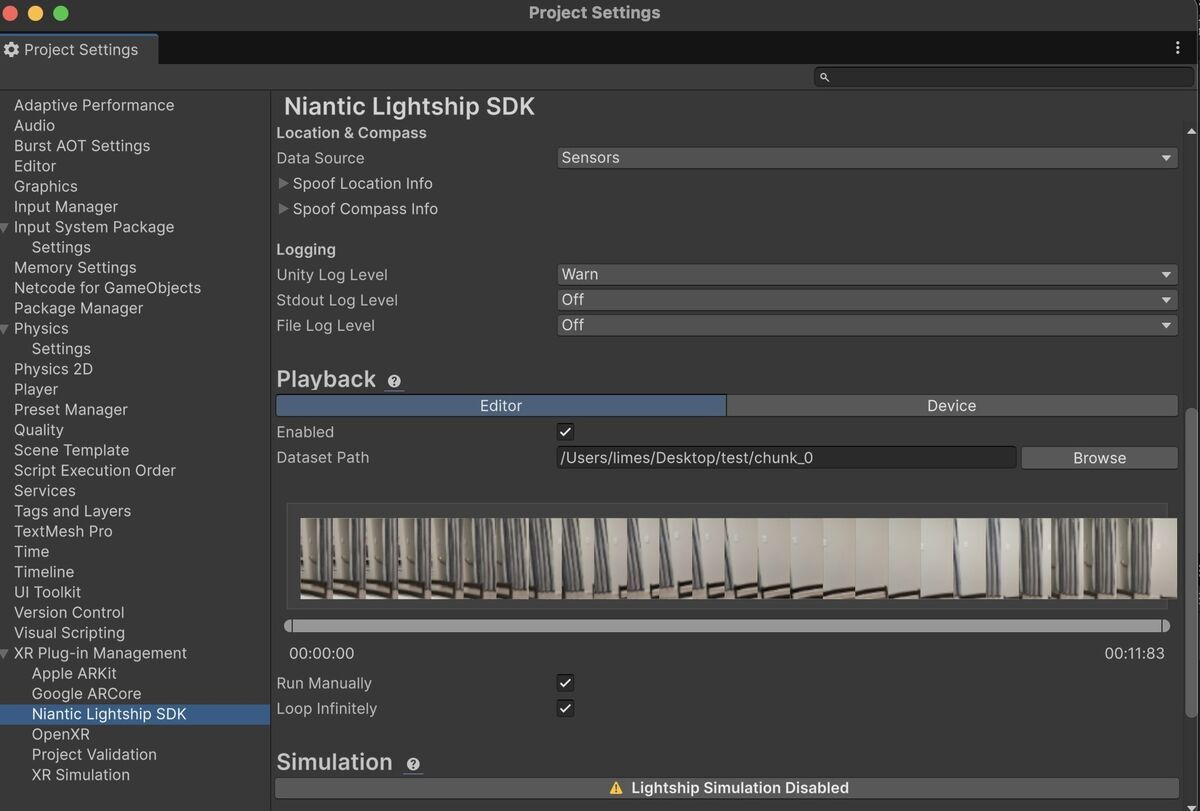Select XR Simulation settings
The height and width of the screenshot is (811, 1200).
point(80,775)
